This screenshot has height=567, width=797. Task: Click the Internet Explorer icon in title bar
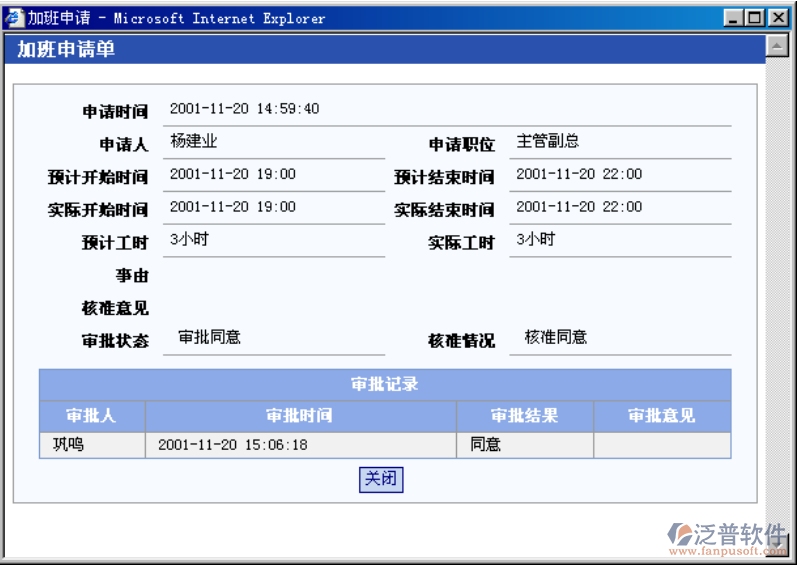(x=14, y=18)
